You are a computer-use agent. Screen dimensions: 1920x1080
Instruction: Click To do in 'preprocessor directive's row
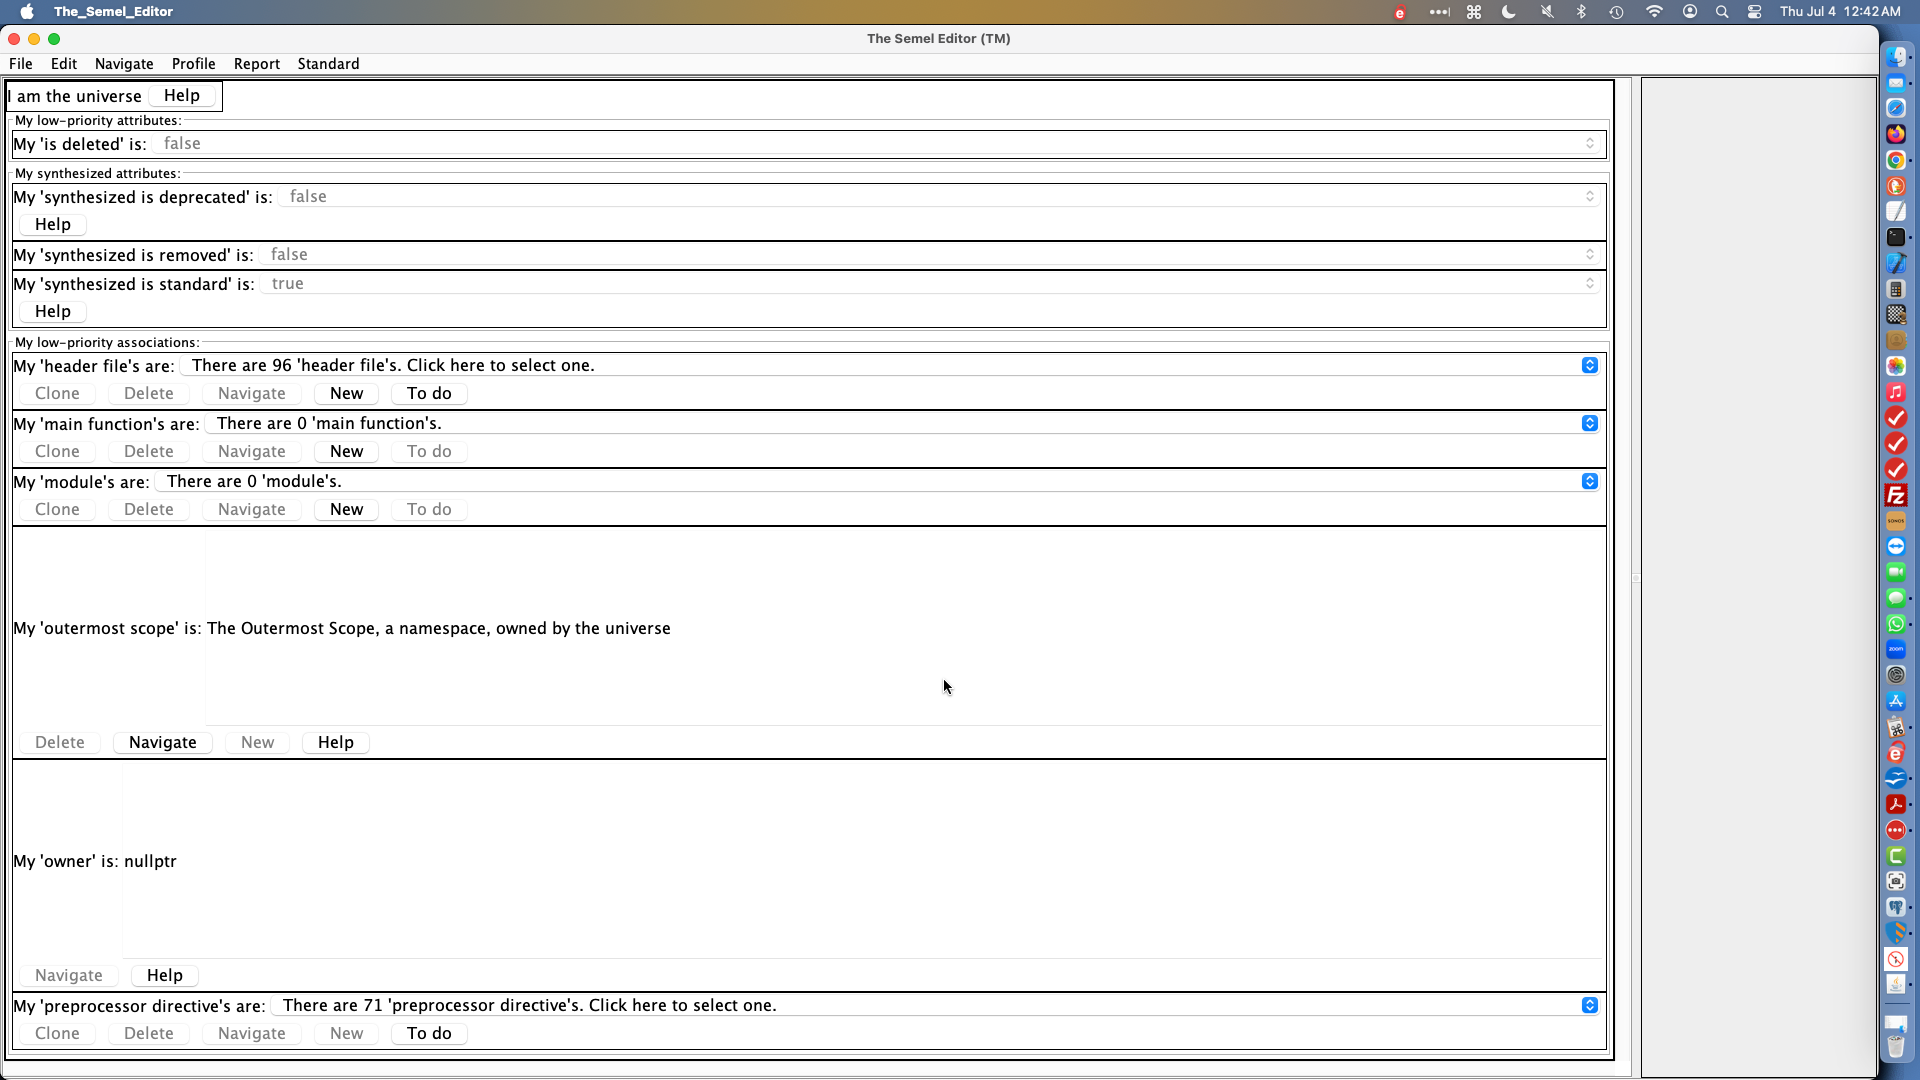coord(429,1034)
